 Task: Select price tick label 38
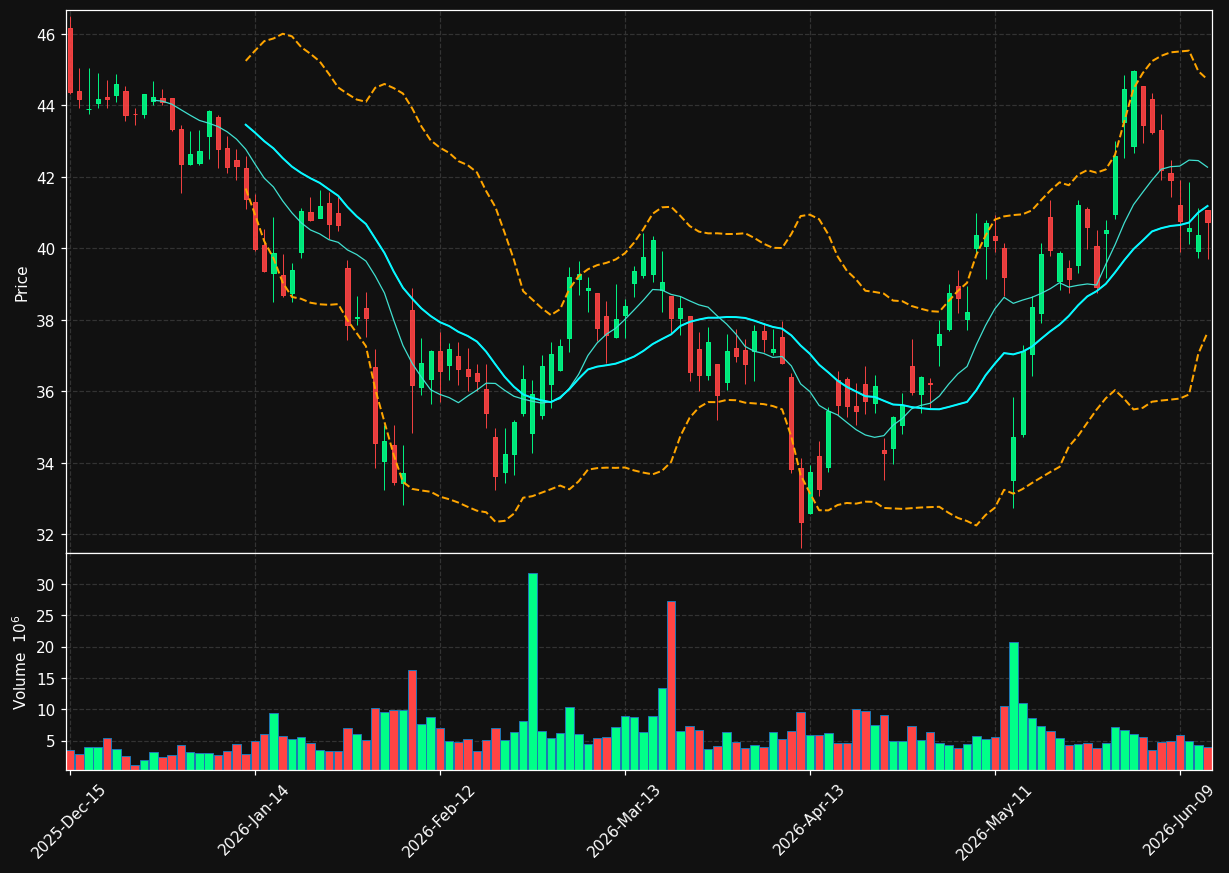tap(46, 321)
